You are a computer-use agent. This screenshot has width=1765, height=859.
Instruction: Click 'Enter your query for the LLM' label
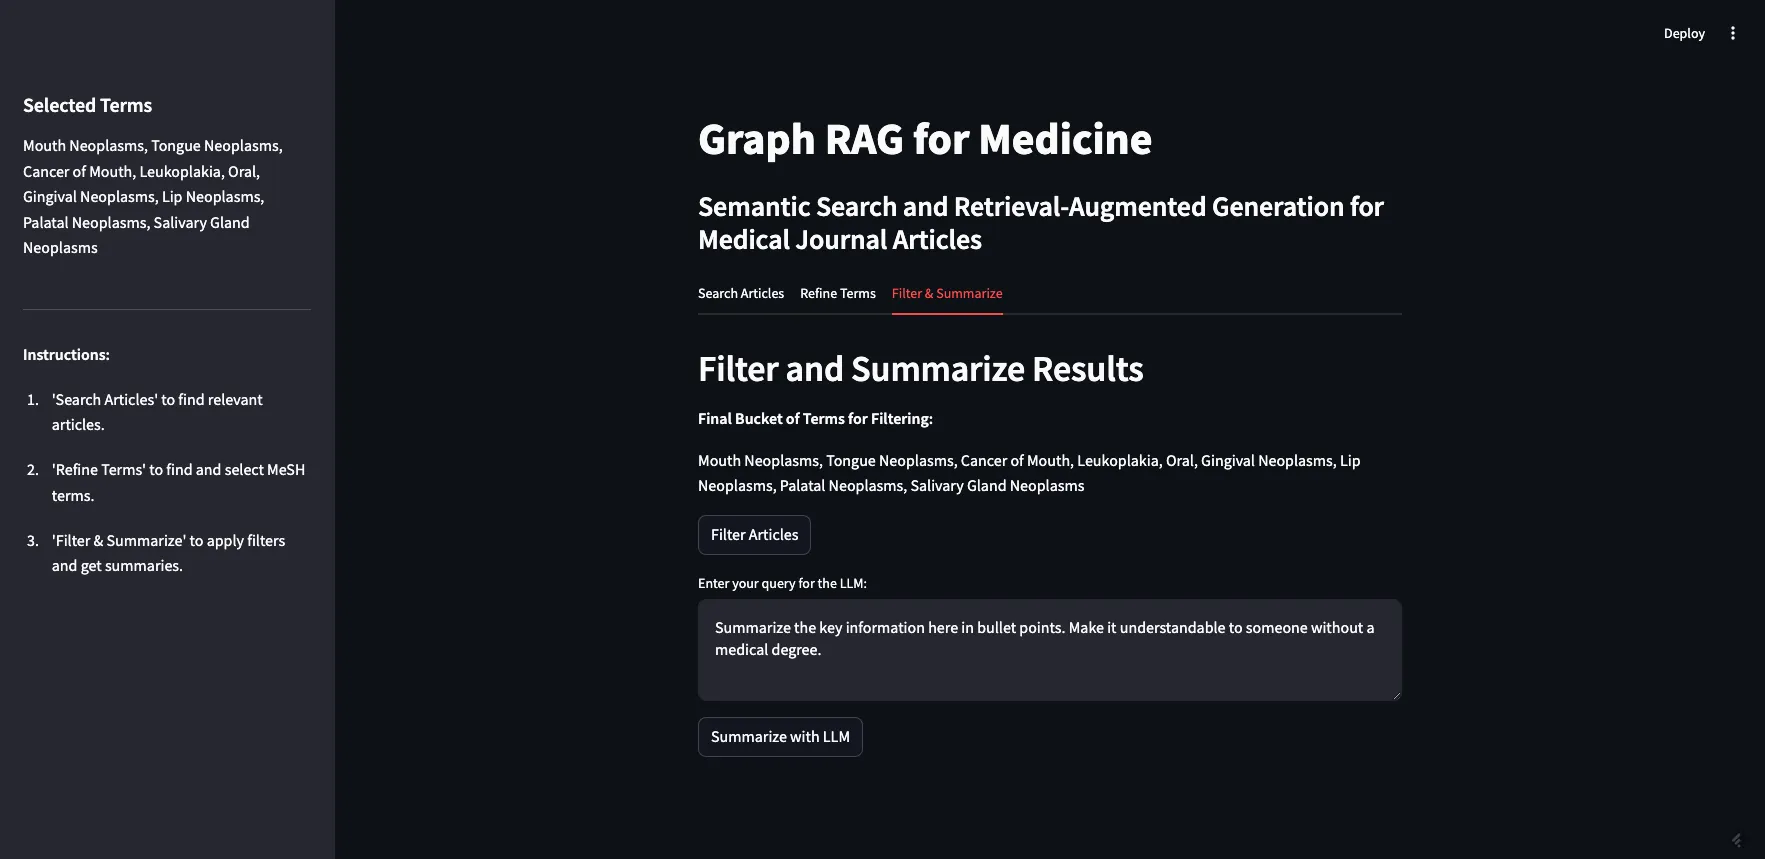click(x=782, y=583)
